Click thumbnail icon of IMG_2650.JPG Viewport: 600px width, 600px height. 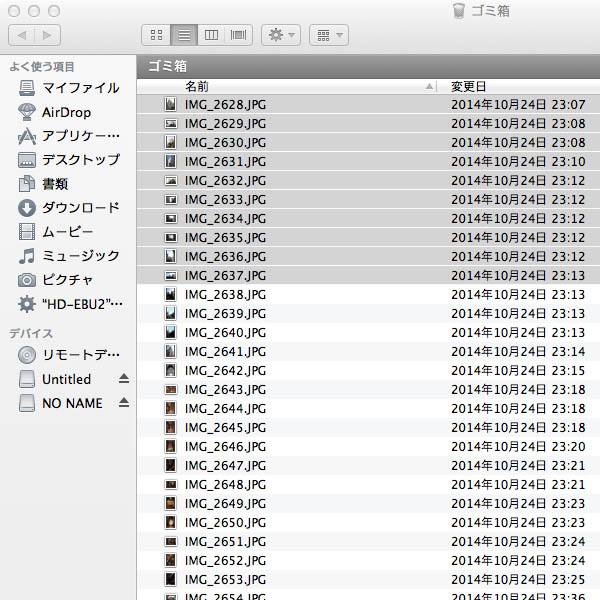pyautogui.click(x=171, y=523)
